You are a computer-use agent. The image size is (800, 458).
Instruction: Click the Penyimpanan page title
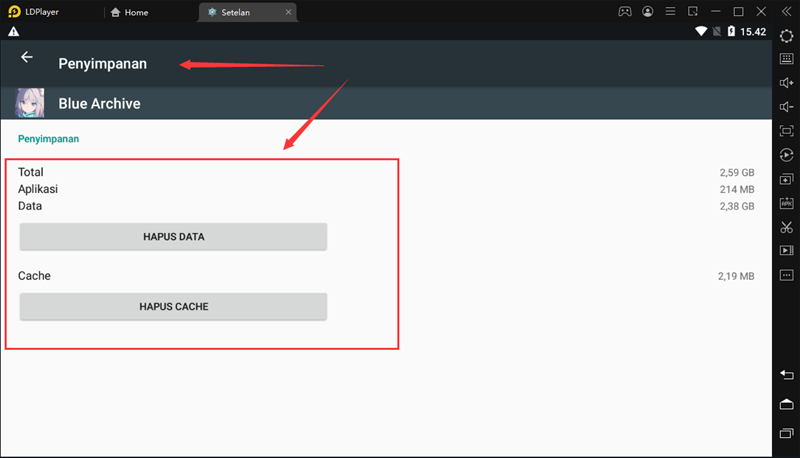103,64
